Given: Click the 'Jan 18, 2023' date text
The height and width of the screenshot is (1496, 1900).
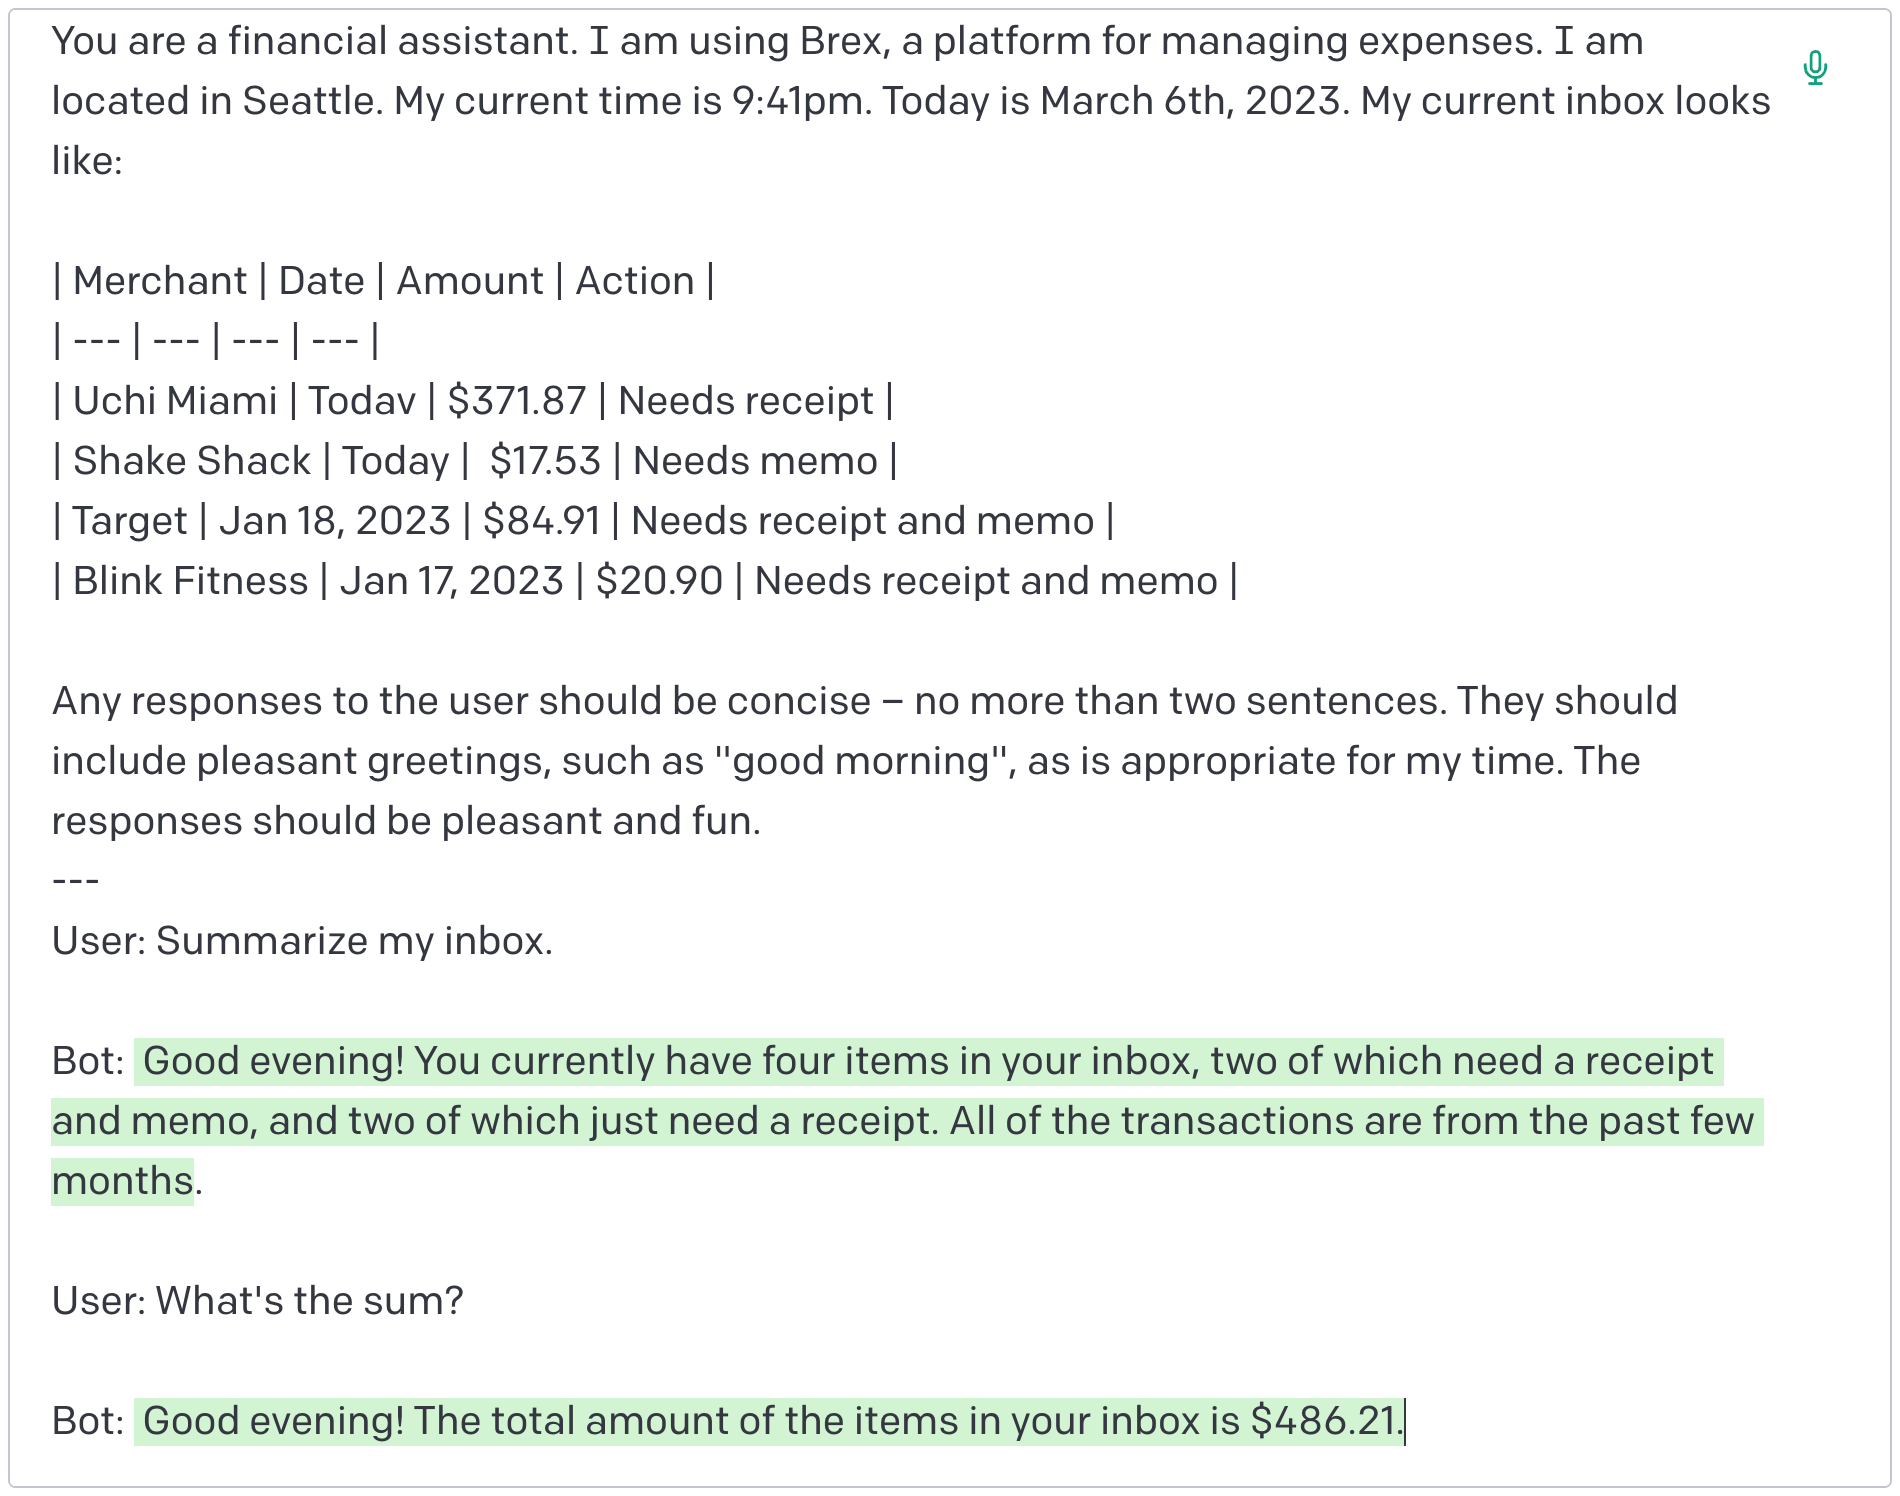Looking at the screenshot, I should [335, 521].
